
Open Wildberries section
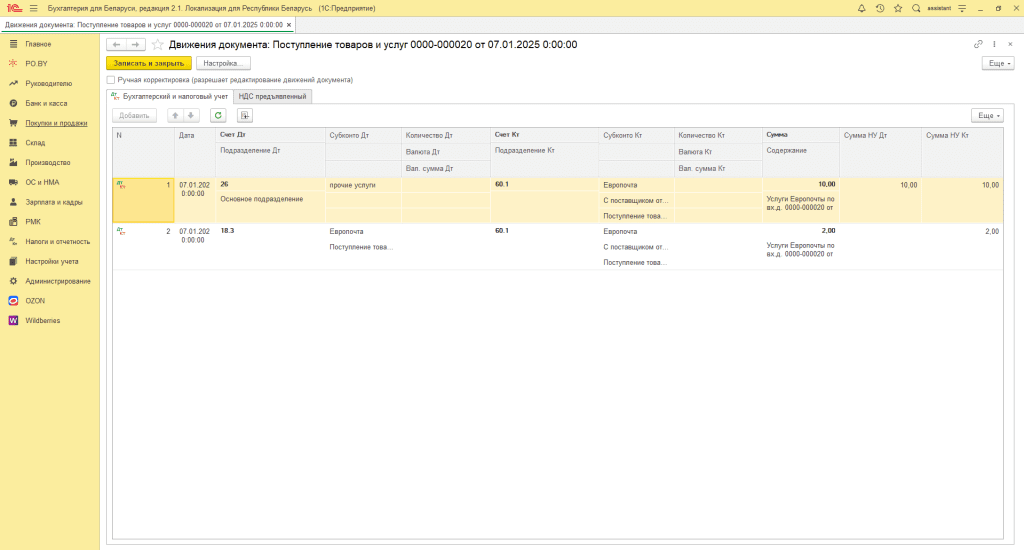coord(42,321)
